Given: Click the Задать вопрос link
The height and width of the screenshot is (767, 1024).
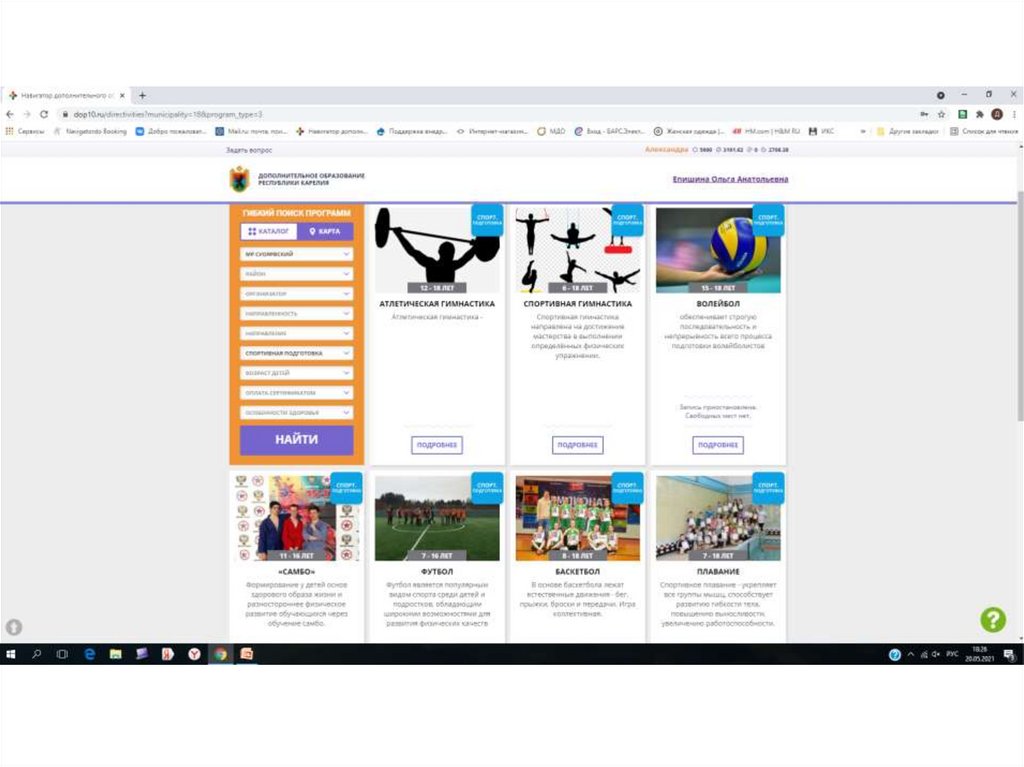Looking at the screenshot, I should [249, 150].
